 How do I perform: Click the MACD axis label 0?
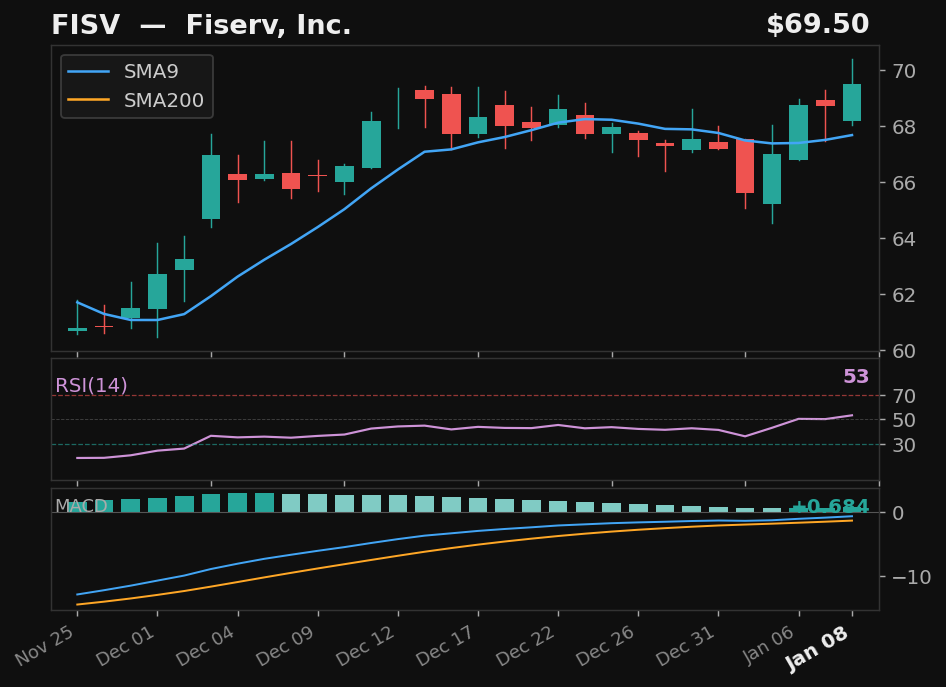coord(898,513)
